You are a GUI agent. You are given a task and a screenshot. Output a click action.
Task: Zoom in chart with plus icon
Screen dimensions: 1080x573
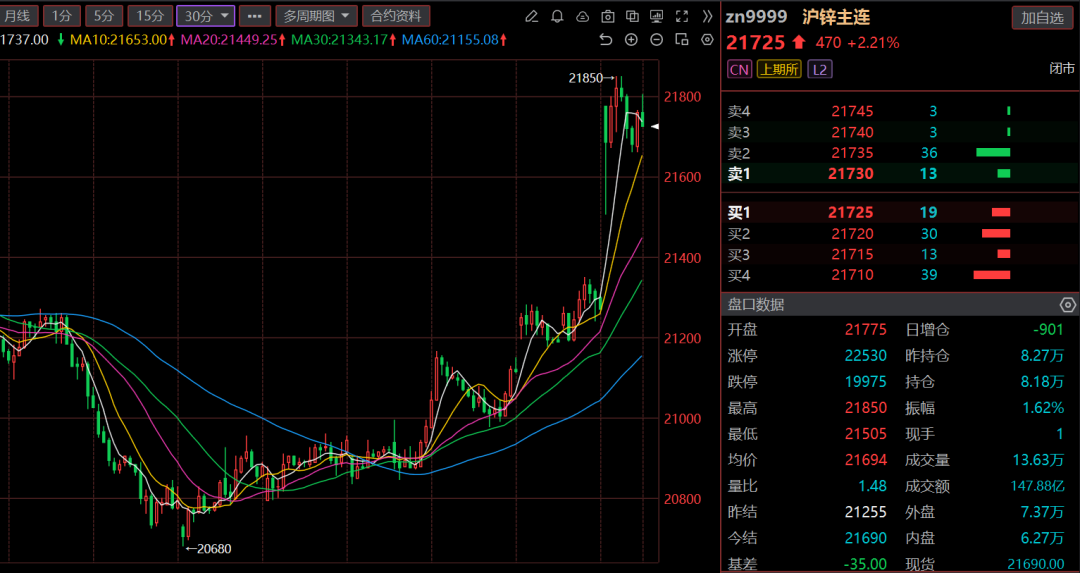[x=631, y=40]
